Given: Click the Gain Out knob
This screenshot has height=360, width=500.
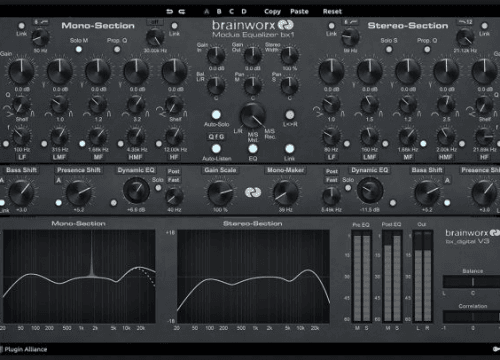Looking at the screenshot, I should coord(253,55).
